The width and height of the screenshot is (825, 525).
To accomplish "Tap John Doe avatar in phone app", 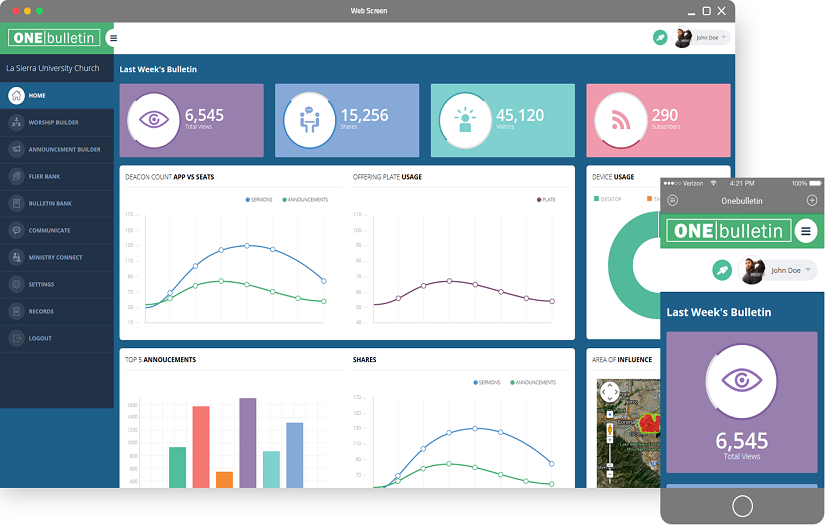I will tap(751, 270).
